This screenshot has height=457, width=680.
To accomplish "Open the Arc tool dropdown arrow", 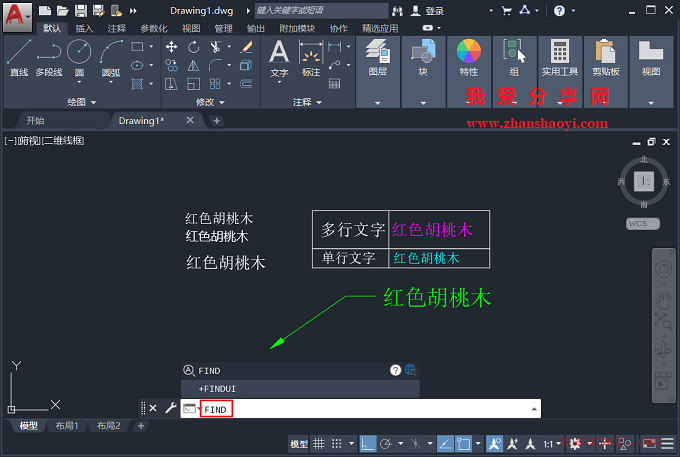I will (x=111, y=82).
